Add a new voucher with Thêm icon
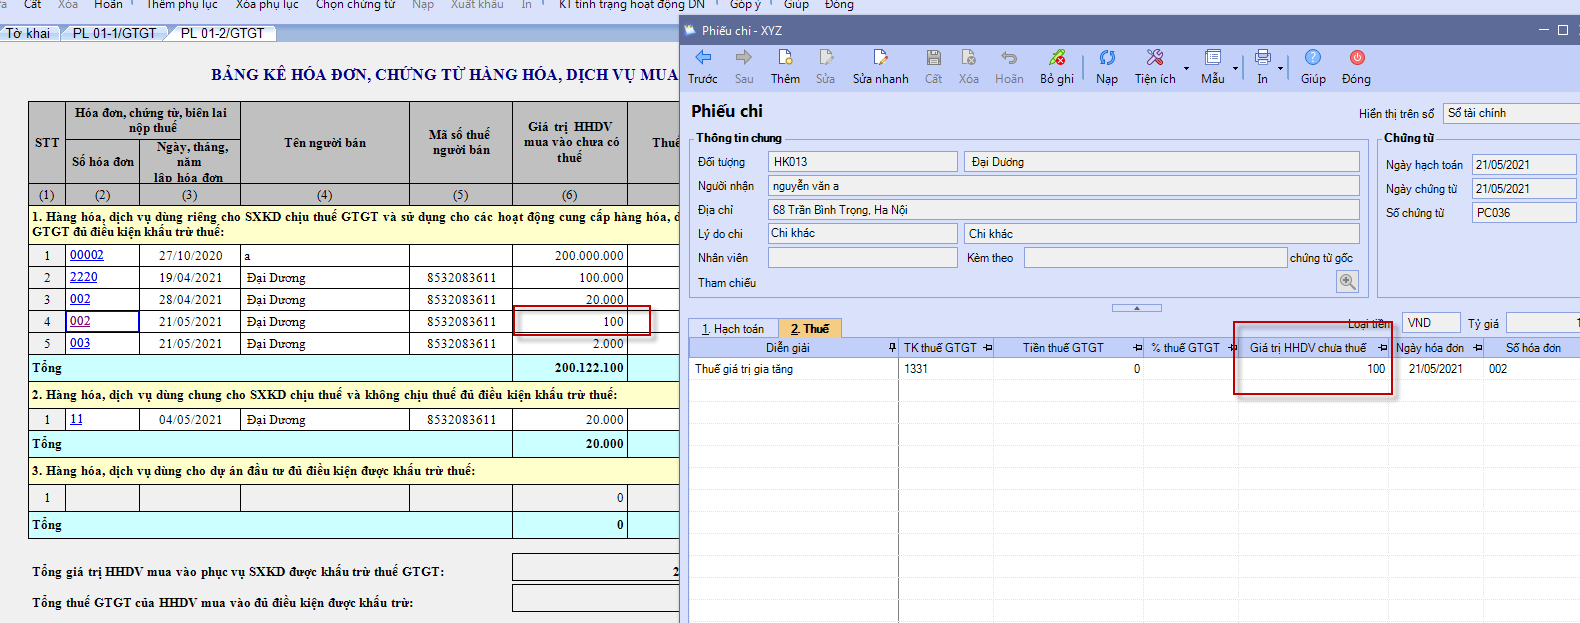1580x623 pixels. pyautogui.click(x=785, y=58)
